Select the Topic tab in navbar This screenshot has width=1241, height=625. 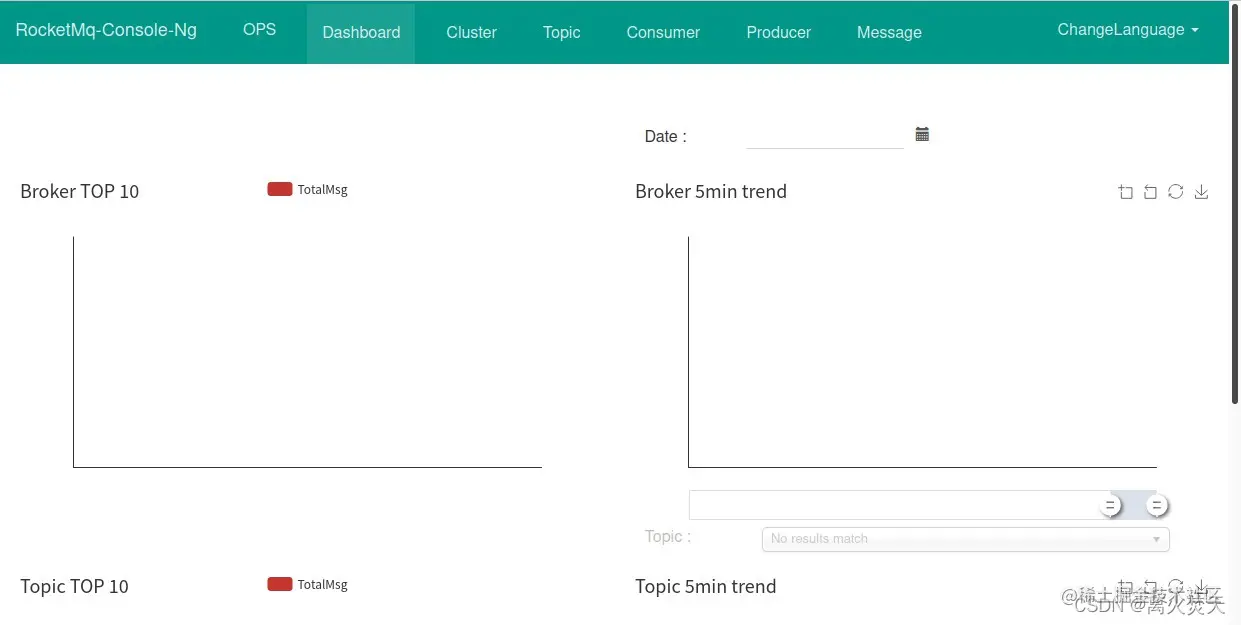coord(561,33)
